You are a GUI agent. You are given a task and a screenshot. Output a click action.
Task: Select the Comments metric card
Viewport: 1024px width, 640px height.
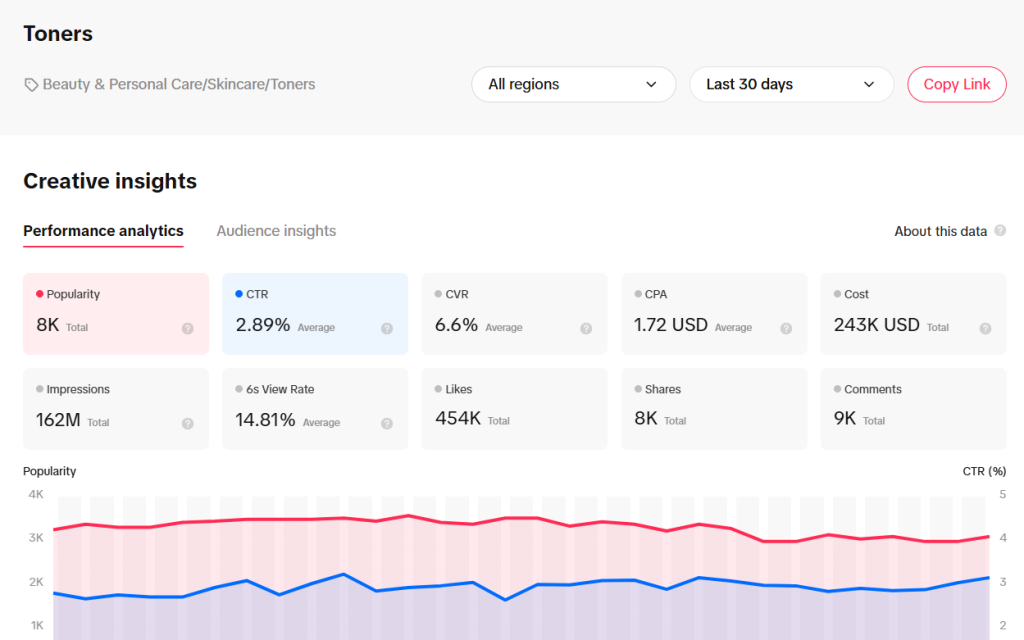(x=913, y=408)
